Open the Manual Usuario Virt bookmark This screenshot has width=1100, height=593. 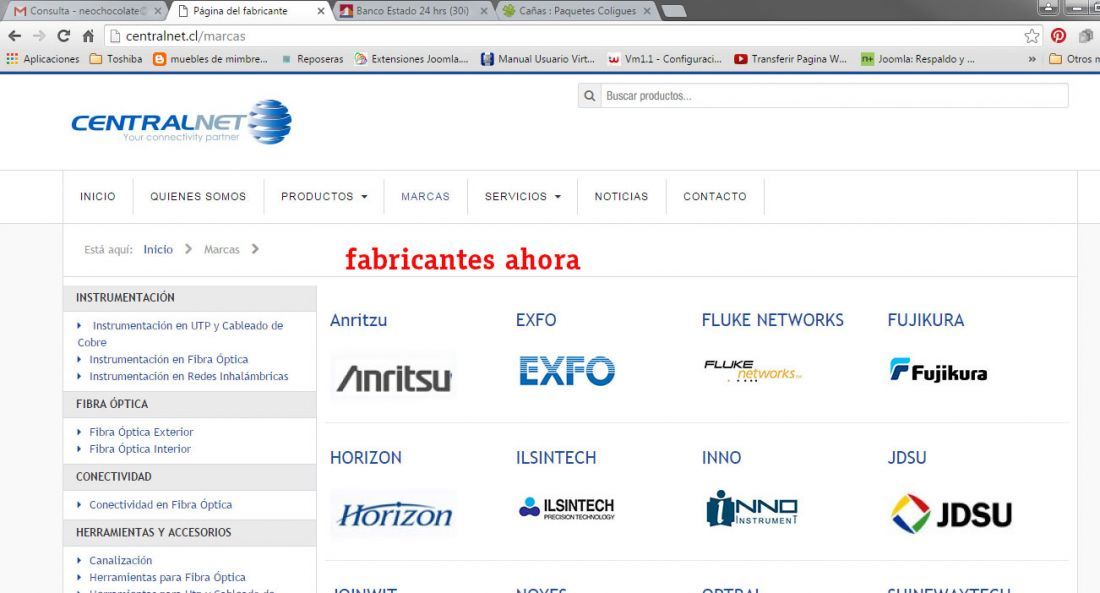(538, 59)
